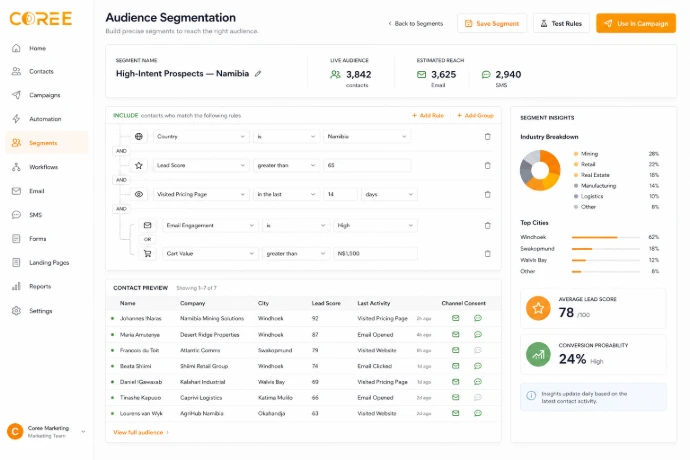Click the info icon in insights notice
690x460 pixels.
coord(531,395)
